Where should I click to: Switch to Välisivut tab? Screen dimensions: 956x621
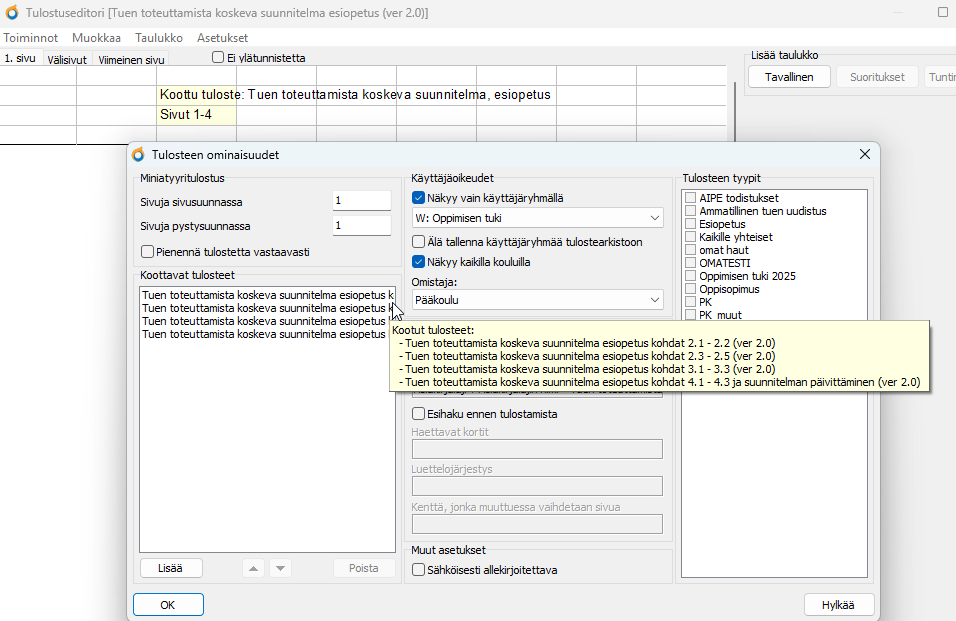tap(67, 60)
